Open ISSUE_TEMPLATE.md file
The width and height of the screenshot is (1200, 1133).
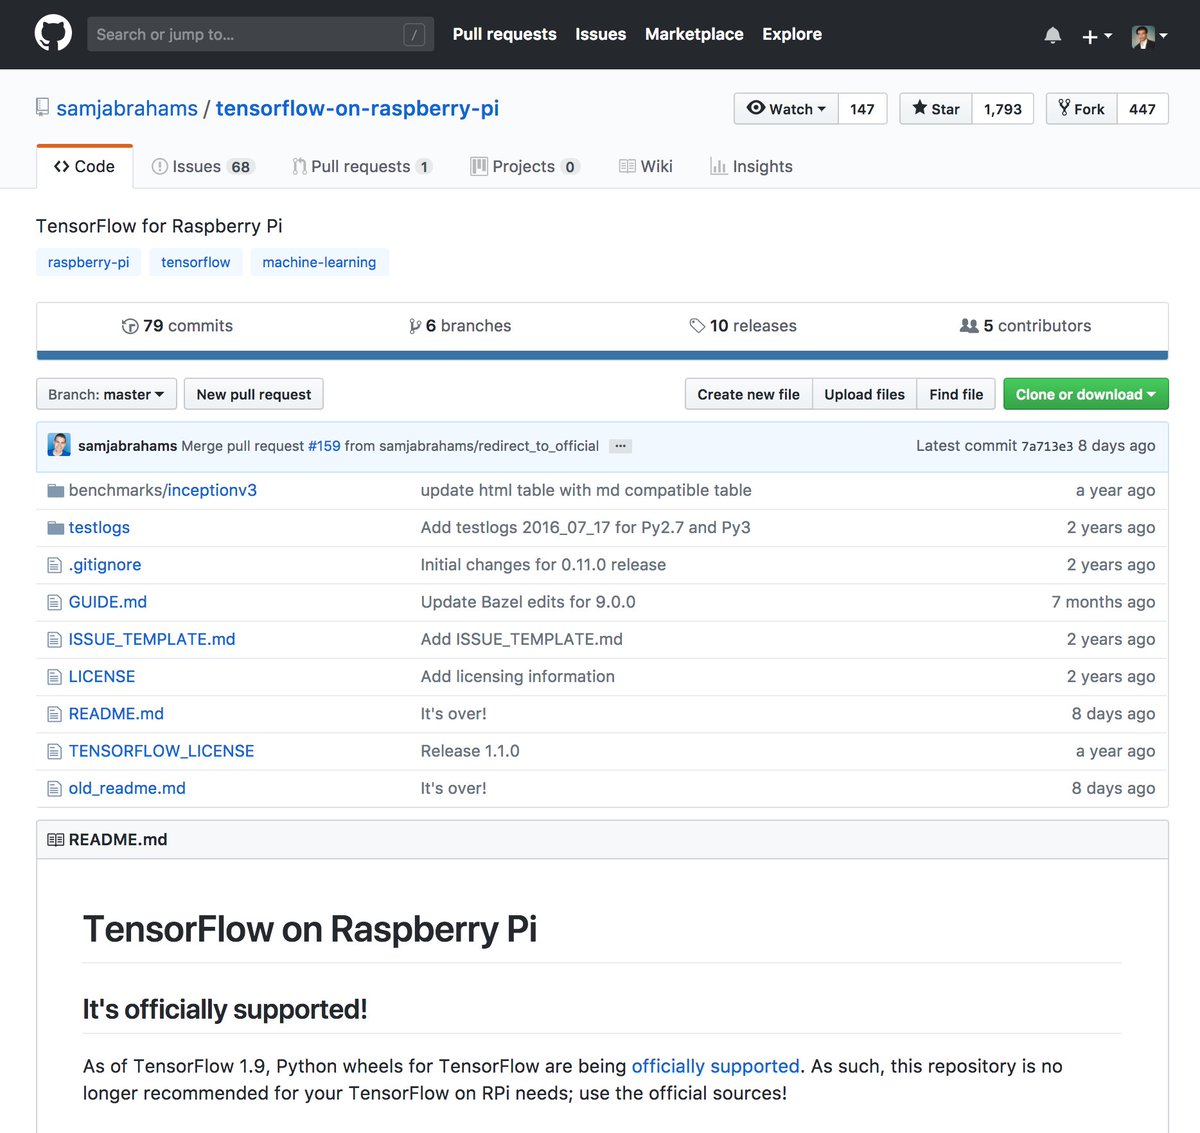(x=152, y=639)
